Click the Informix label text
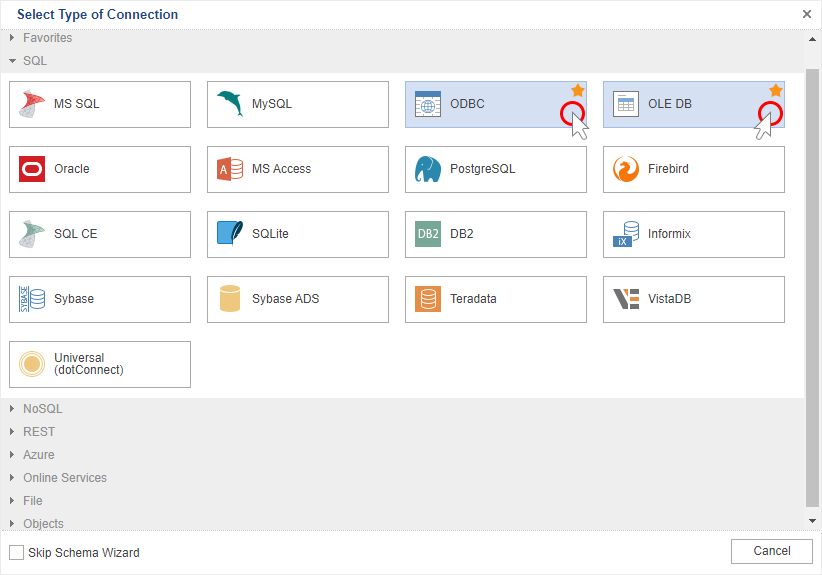Viewport: 822px width, 575px height. pos(669,234)
